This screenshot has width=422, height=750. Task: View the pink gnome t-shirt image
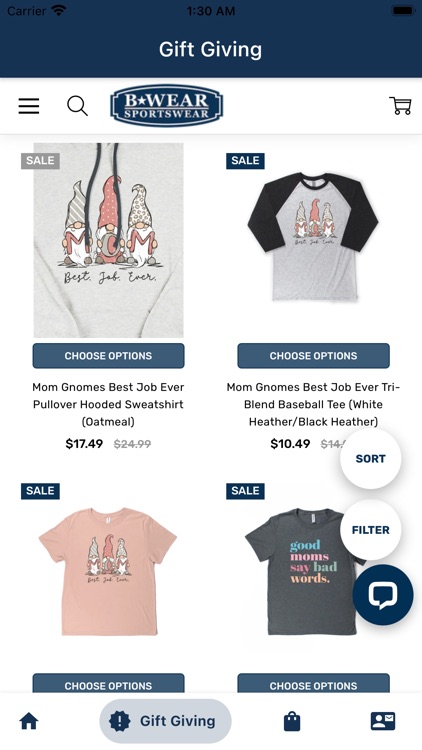pyautogui.click(x=108, y=572)
